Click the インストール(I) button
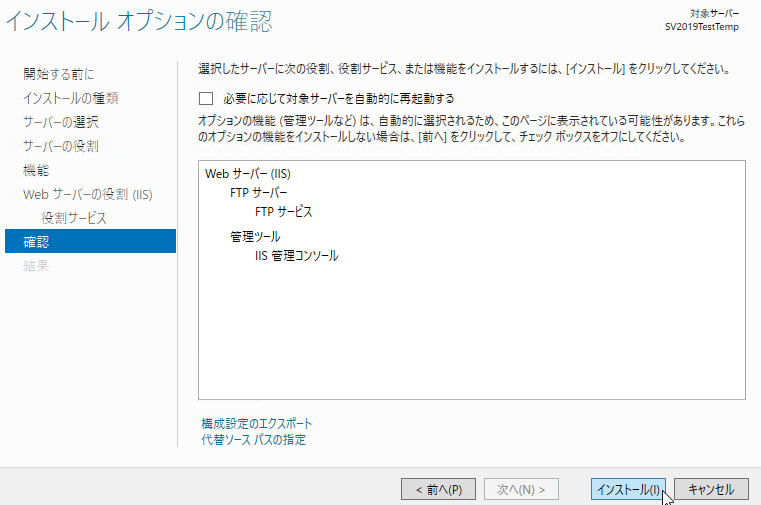 click(x=628, y=489)
